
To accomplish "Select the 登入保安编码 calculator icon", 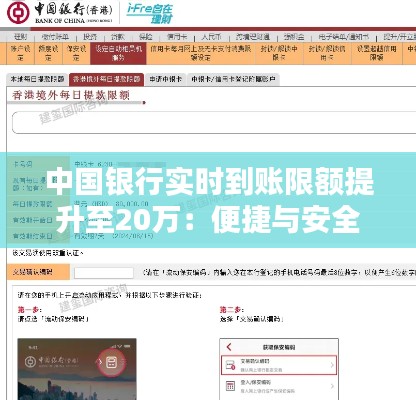I will (x=230, y=386).
